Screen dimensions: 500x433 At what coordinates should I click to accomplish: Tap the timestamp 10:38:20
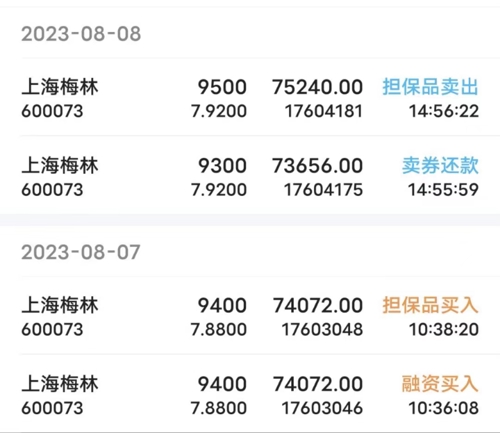[x=444, y=330]
